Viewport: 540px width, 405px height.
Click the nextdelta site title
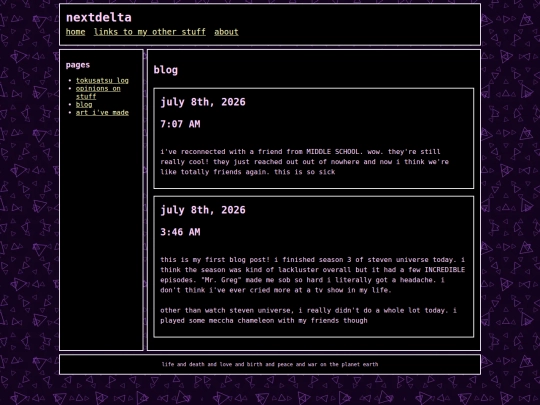[x=98, y=17]
